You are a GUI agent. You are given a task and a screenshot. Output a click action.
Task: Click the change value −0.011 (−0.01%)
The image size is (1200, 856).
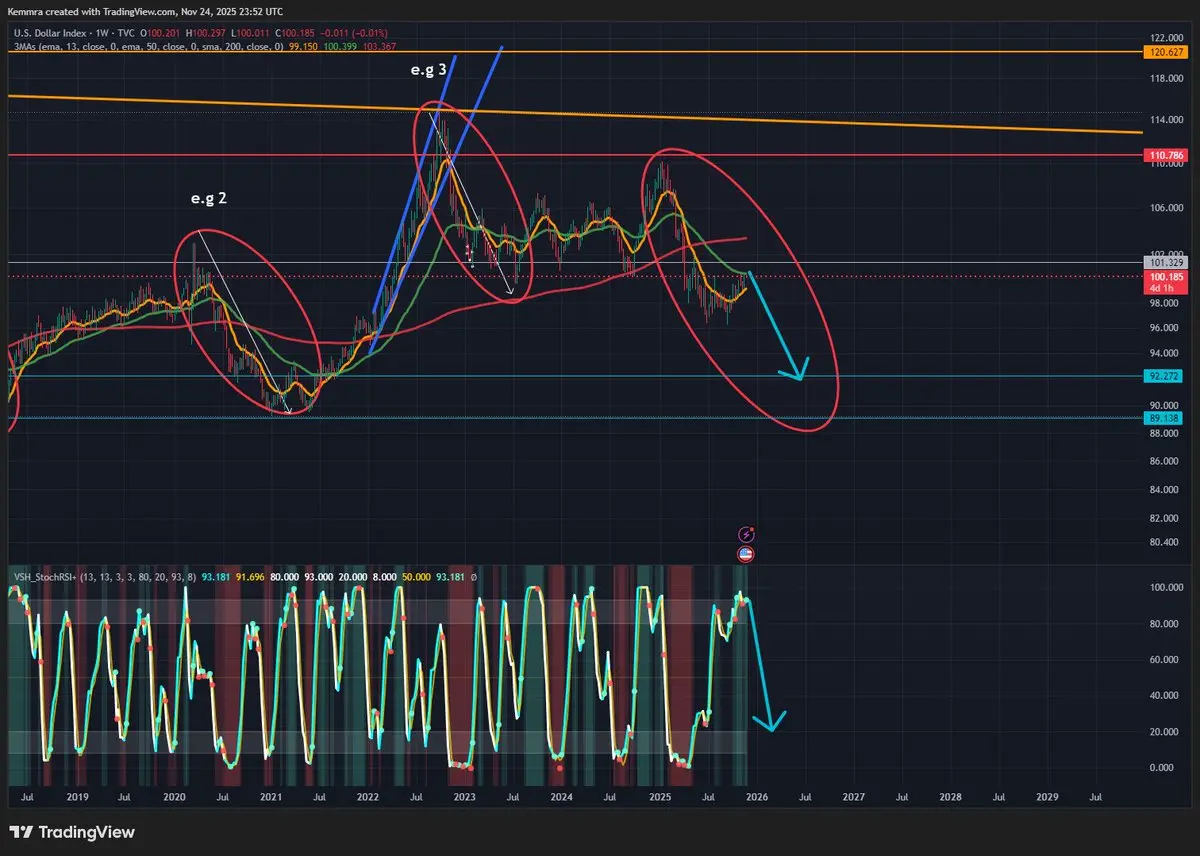[x=353, y=33]
